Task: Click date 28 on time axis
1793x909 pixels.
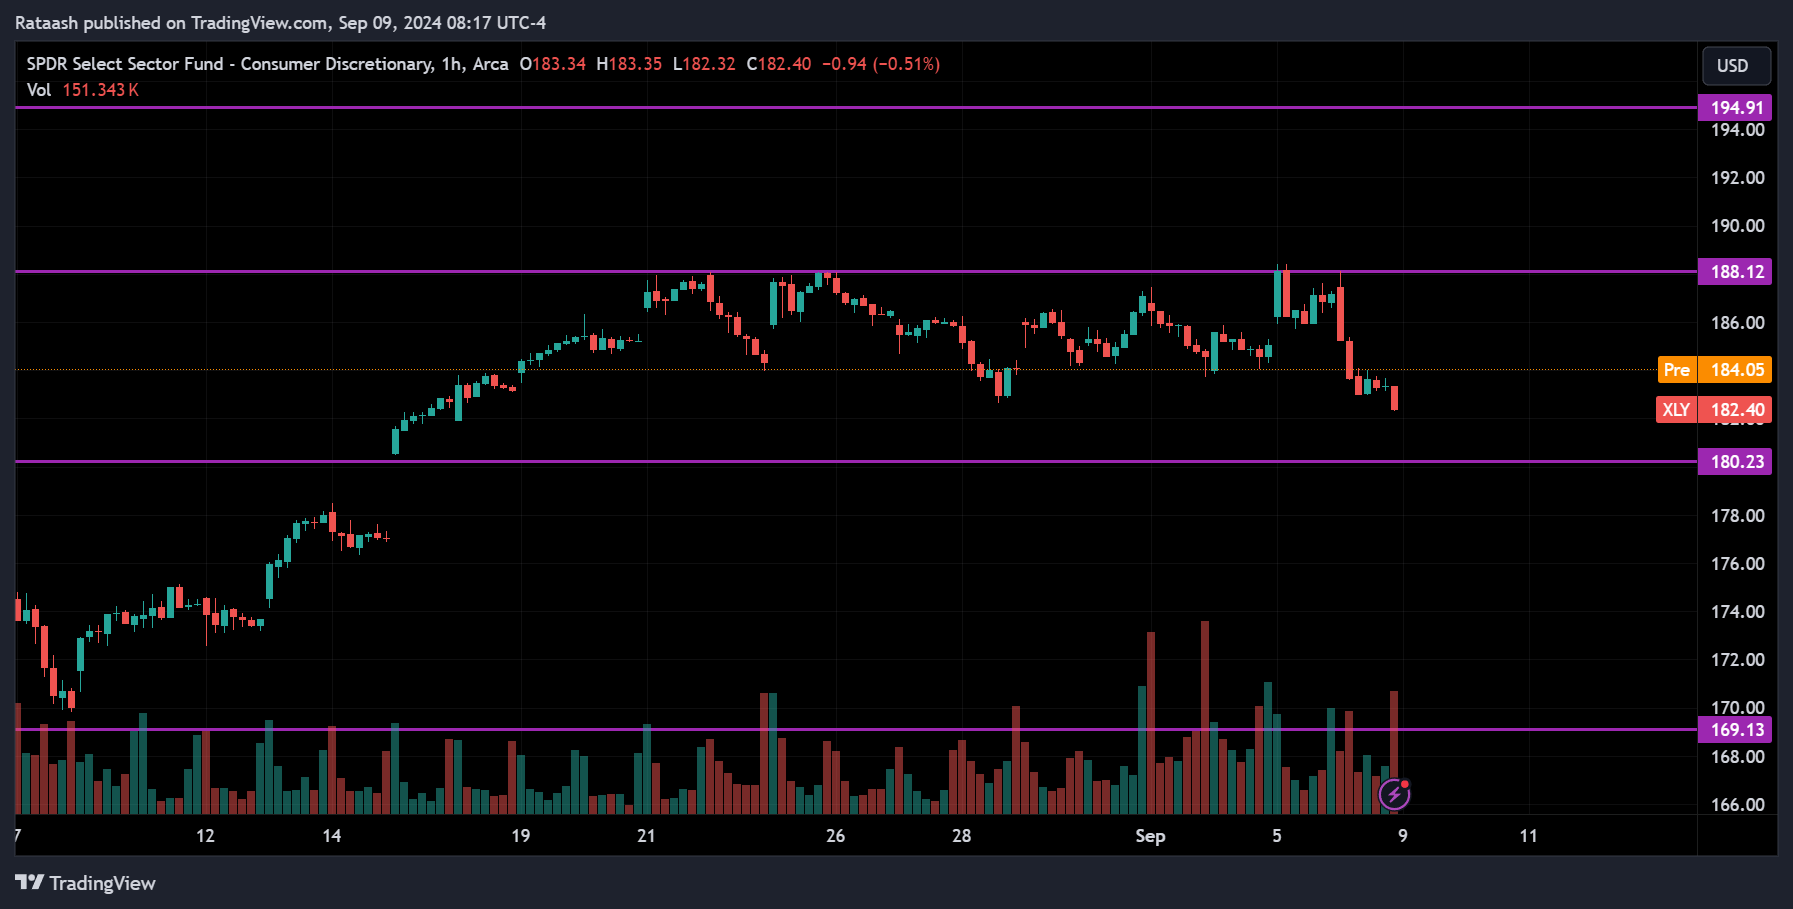Action: 962,836
